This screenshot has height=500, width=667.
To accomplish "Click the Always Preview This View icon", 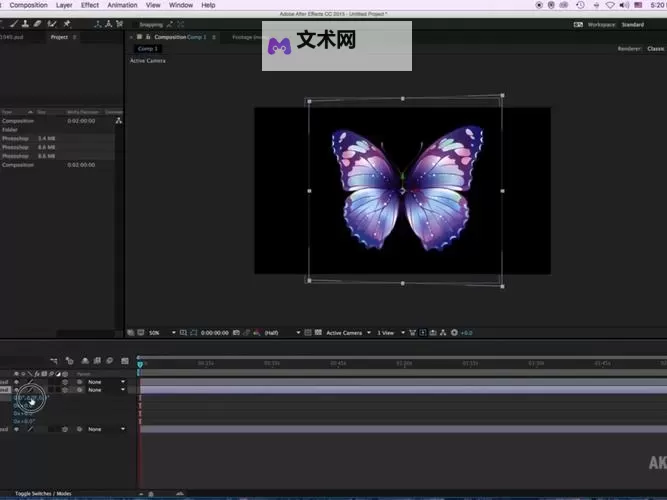I will pyautogui.click(x=131, y=333).
